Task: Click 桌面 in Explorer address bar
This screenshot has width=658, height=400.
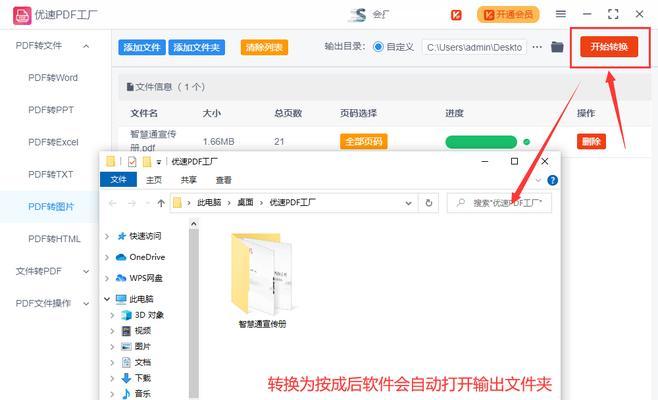Action: (x=245, y=203)
